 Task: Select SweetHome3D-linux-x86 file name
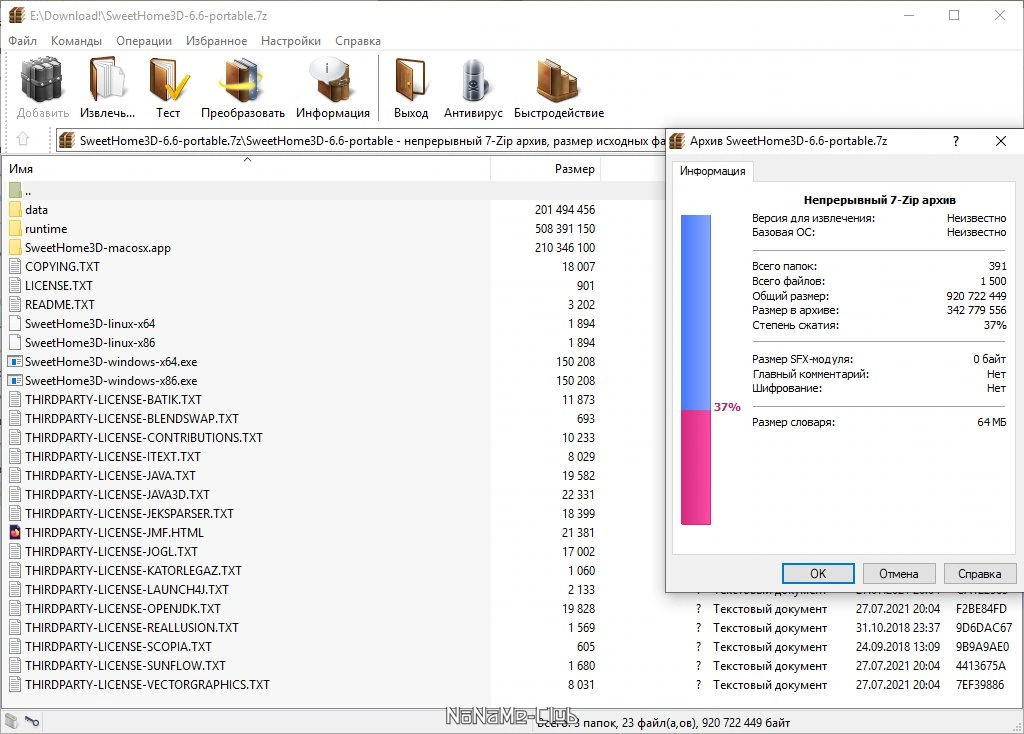tap(90, 342)
